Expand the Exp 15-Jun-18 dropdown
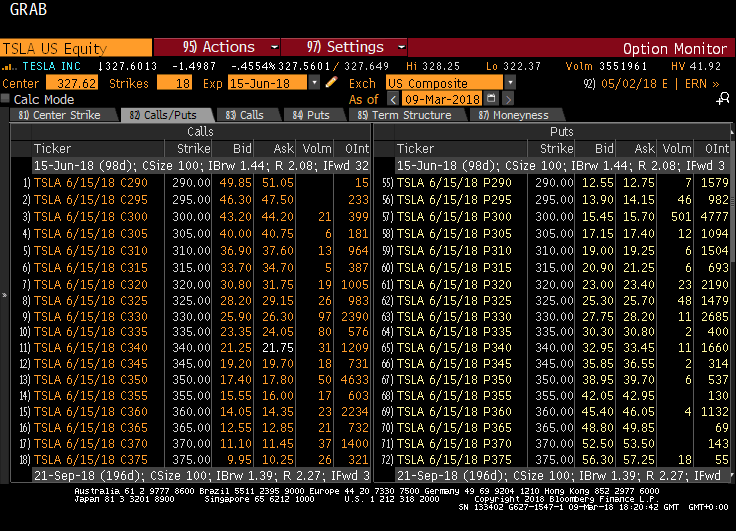Image resolution: width=736 pixels, height=531 pixels. [x=317, y=83]
